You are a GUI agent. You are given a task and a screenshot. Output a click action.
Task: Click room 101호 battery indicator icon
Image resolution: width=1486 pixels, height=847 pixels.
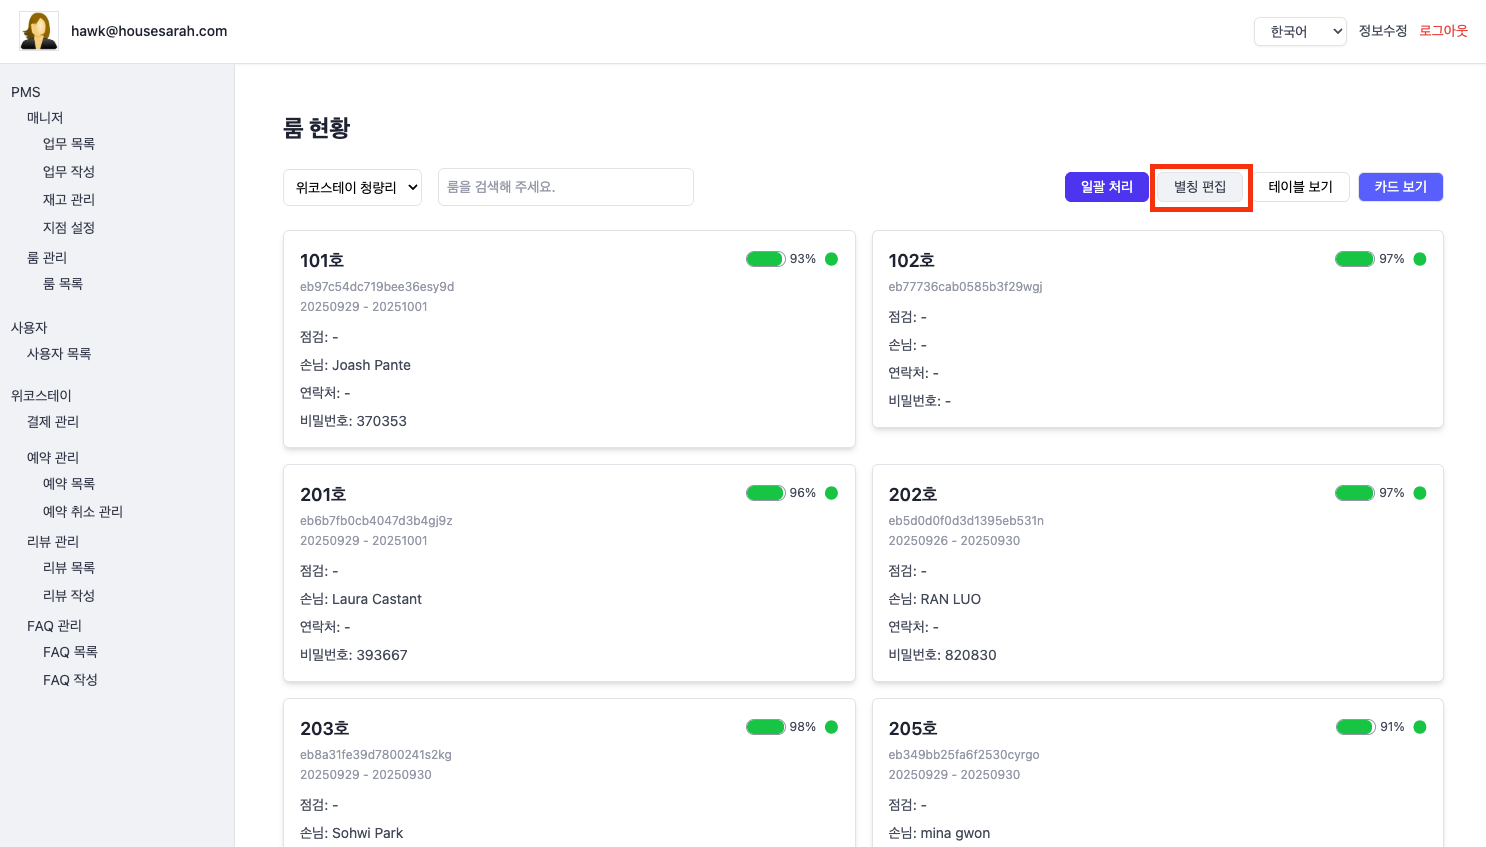pos(765,259)
